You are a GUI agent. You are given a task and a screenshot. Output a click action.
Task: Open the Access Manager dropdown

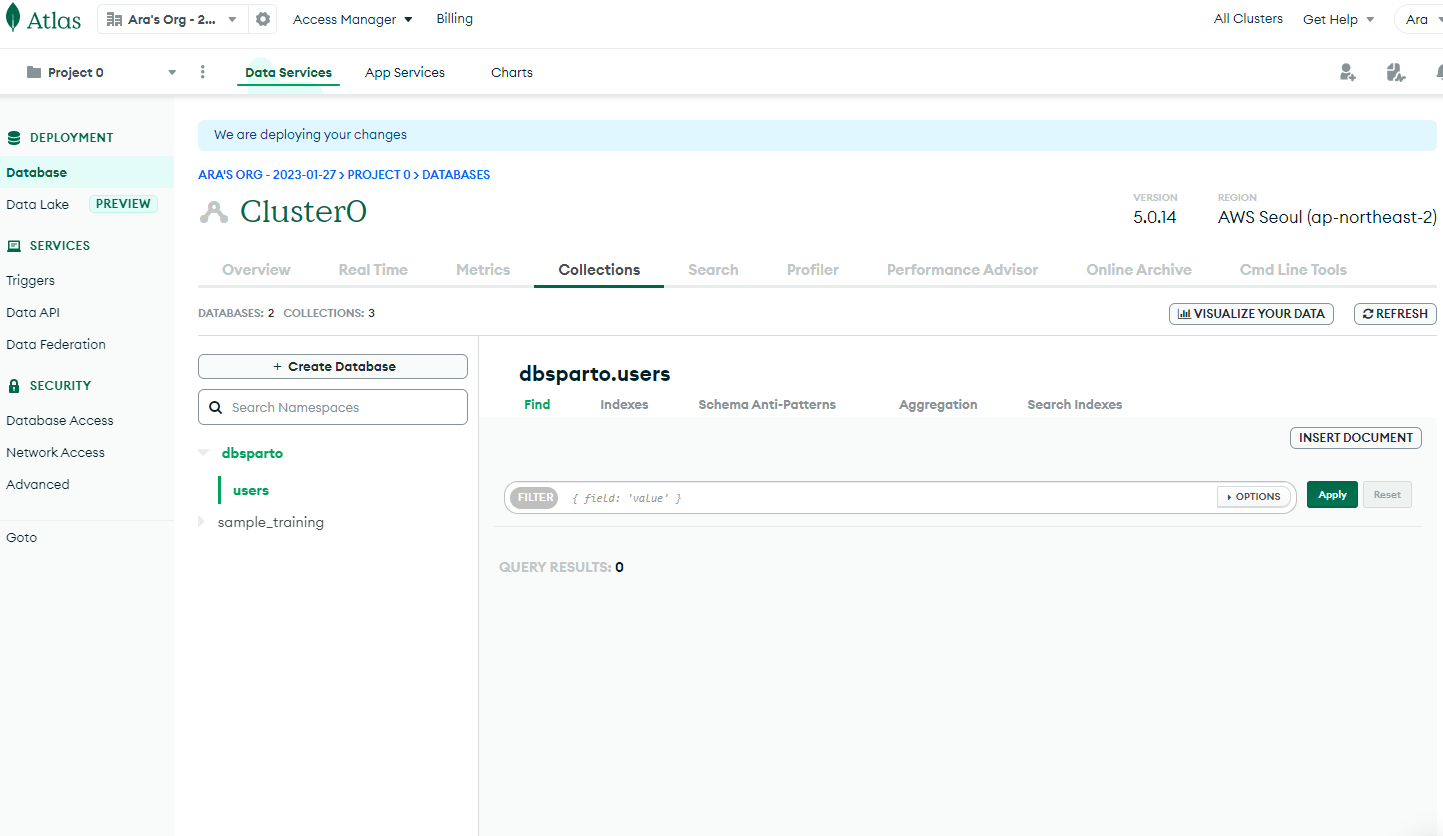click(353, 19)
